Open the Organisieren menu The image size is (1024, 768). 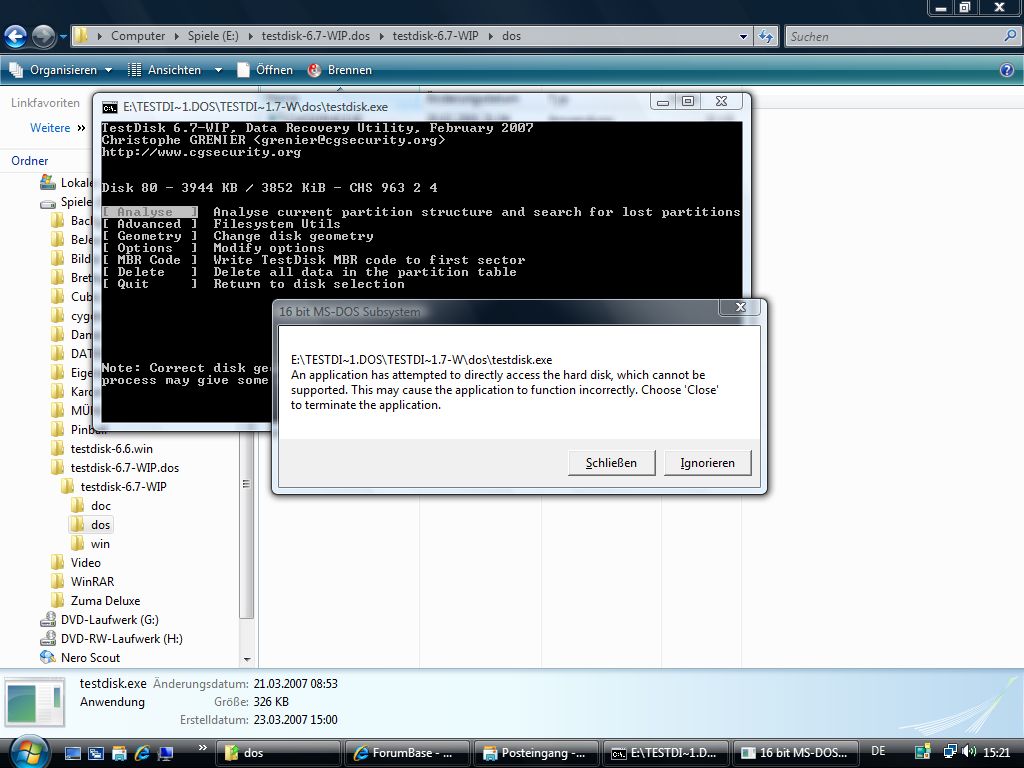tap(60, 70)
